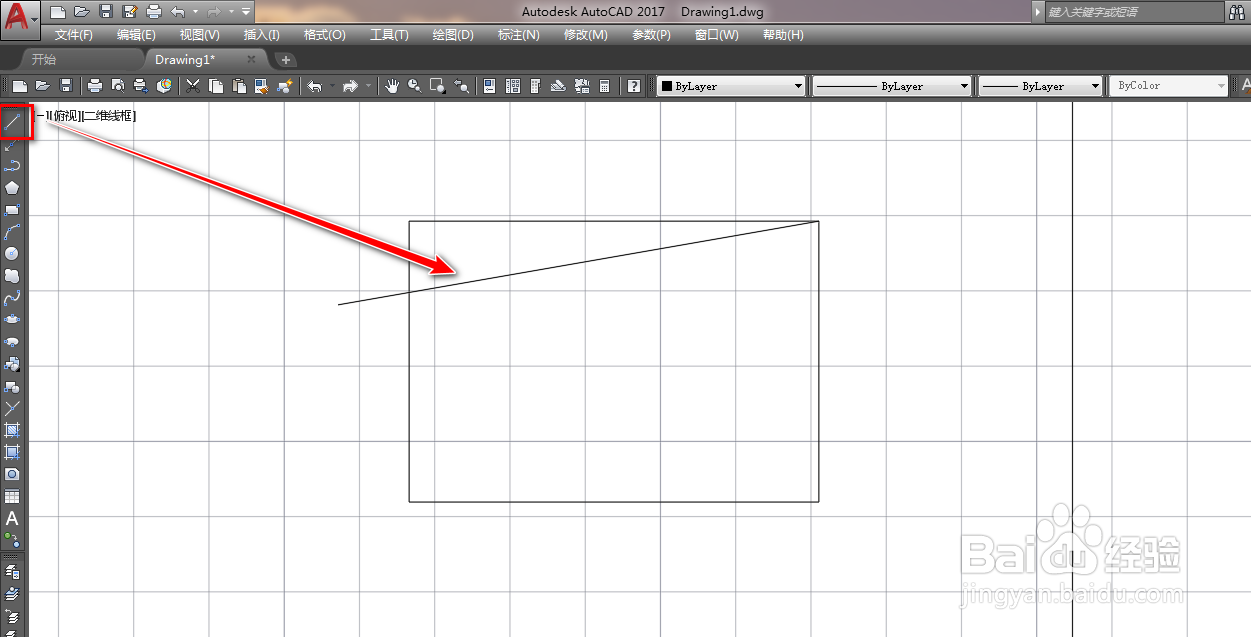The width and height of the screenshot is (1251, 637).
Task: Select the Polyline tool
Action: click(12, 165)
